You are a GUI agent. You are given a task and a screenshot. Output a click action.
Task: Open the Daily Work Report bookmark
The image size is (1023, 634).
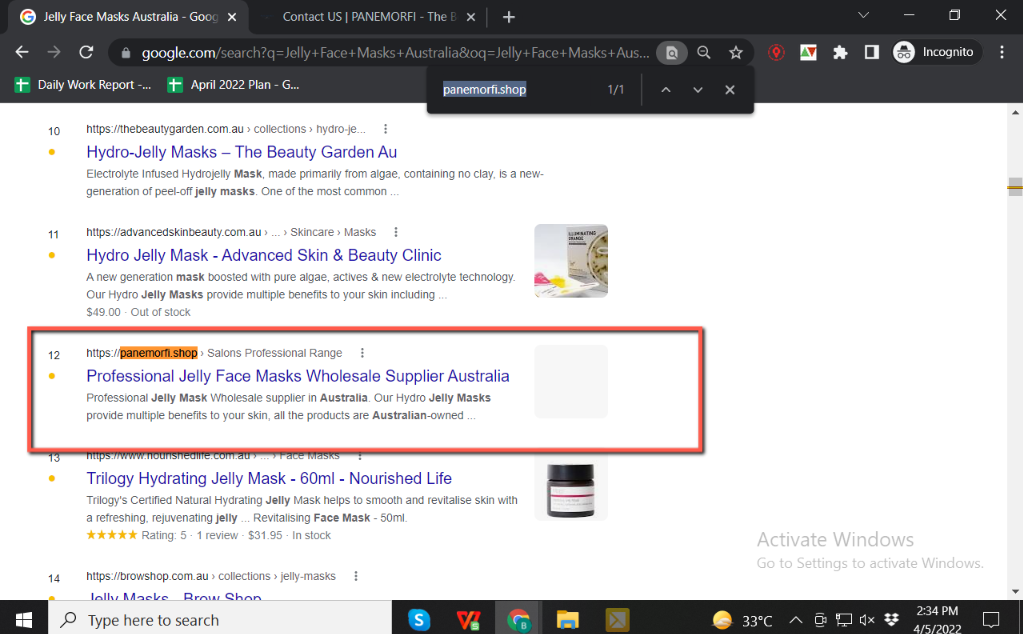pyautogui.click(x=85, y=85)
